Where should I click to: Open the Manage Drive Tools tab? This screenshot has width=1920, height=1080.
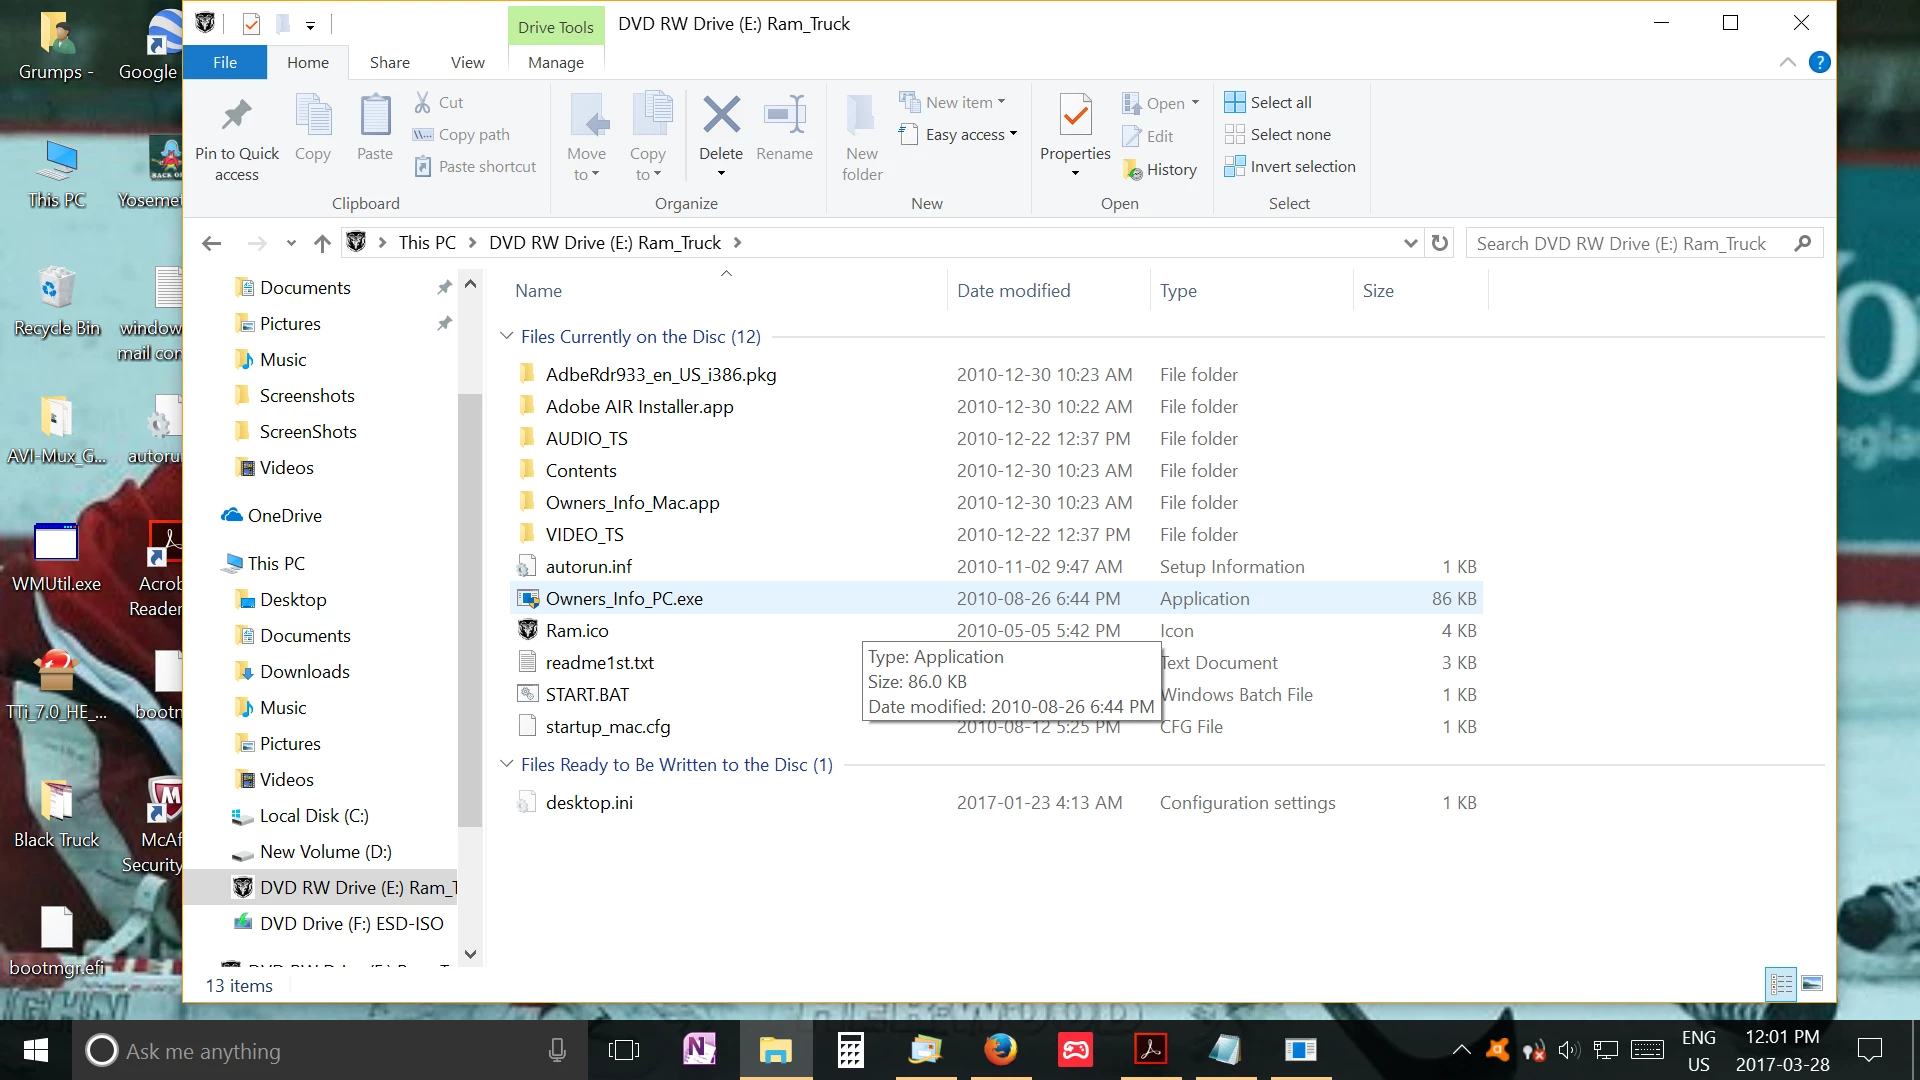tap(555, 62)
